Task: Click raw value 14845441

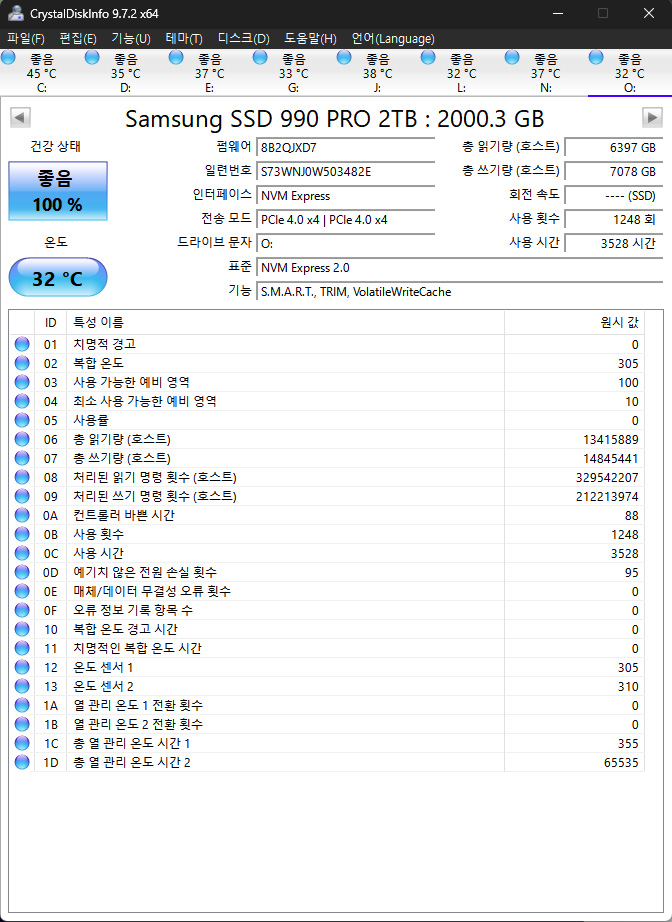Action: click(611, 459)
